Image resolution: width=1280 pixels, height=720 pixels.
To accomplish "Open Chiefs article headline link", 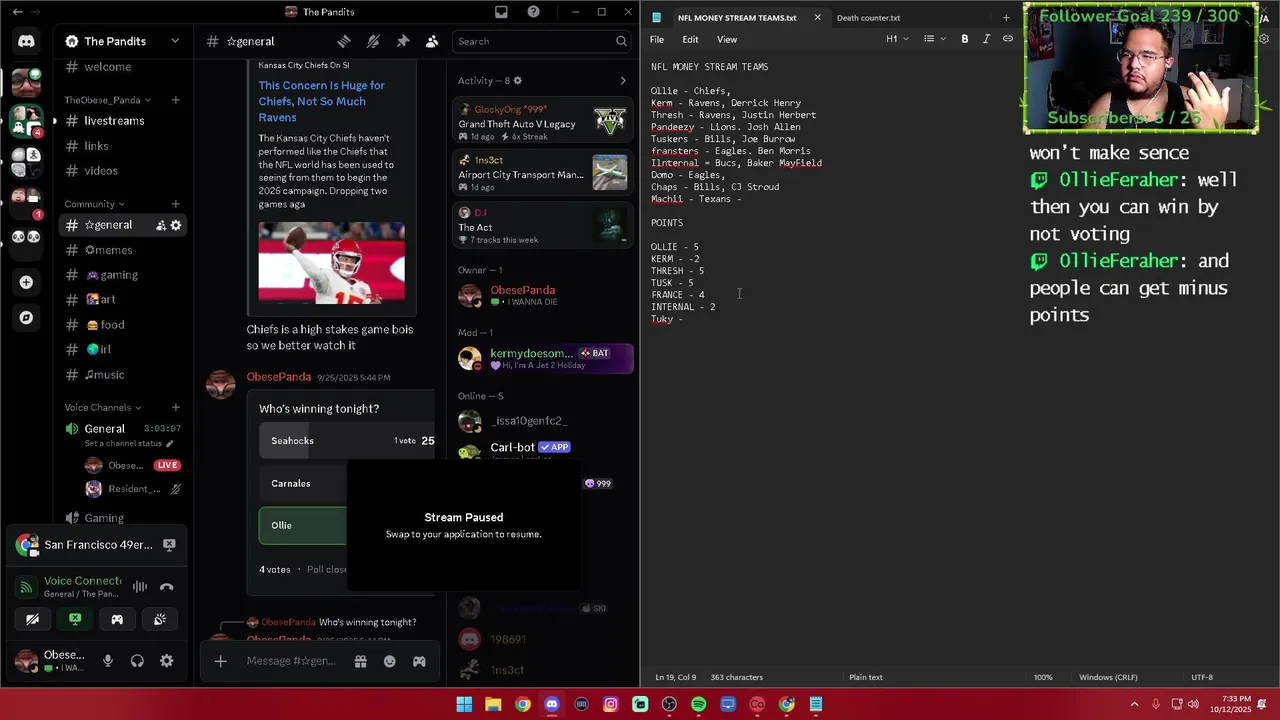I will pyautogui.click(x=321, y=101).
